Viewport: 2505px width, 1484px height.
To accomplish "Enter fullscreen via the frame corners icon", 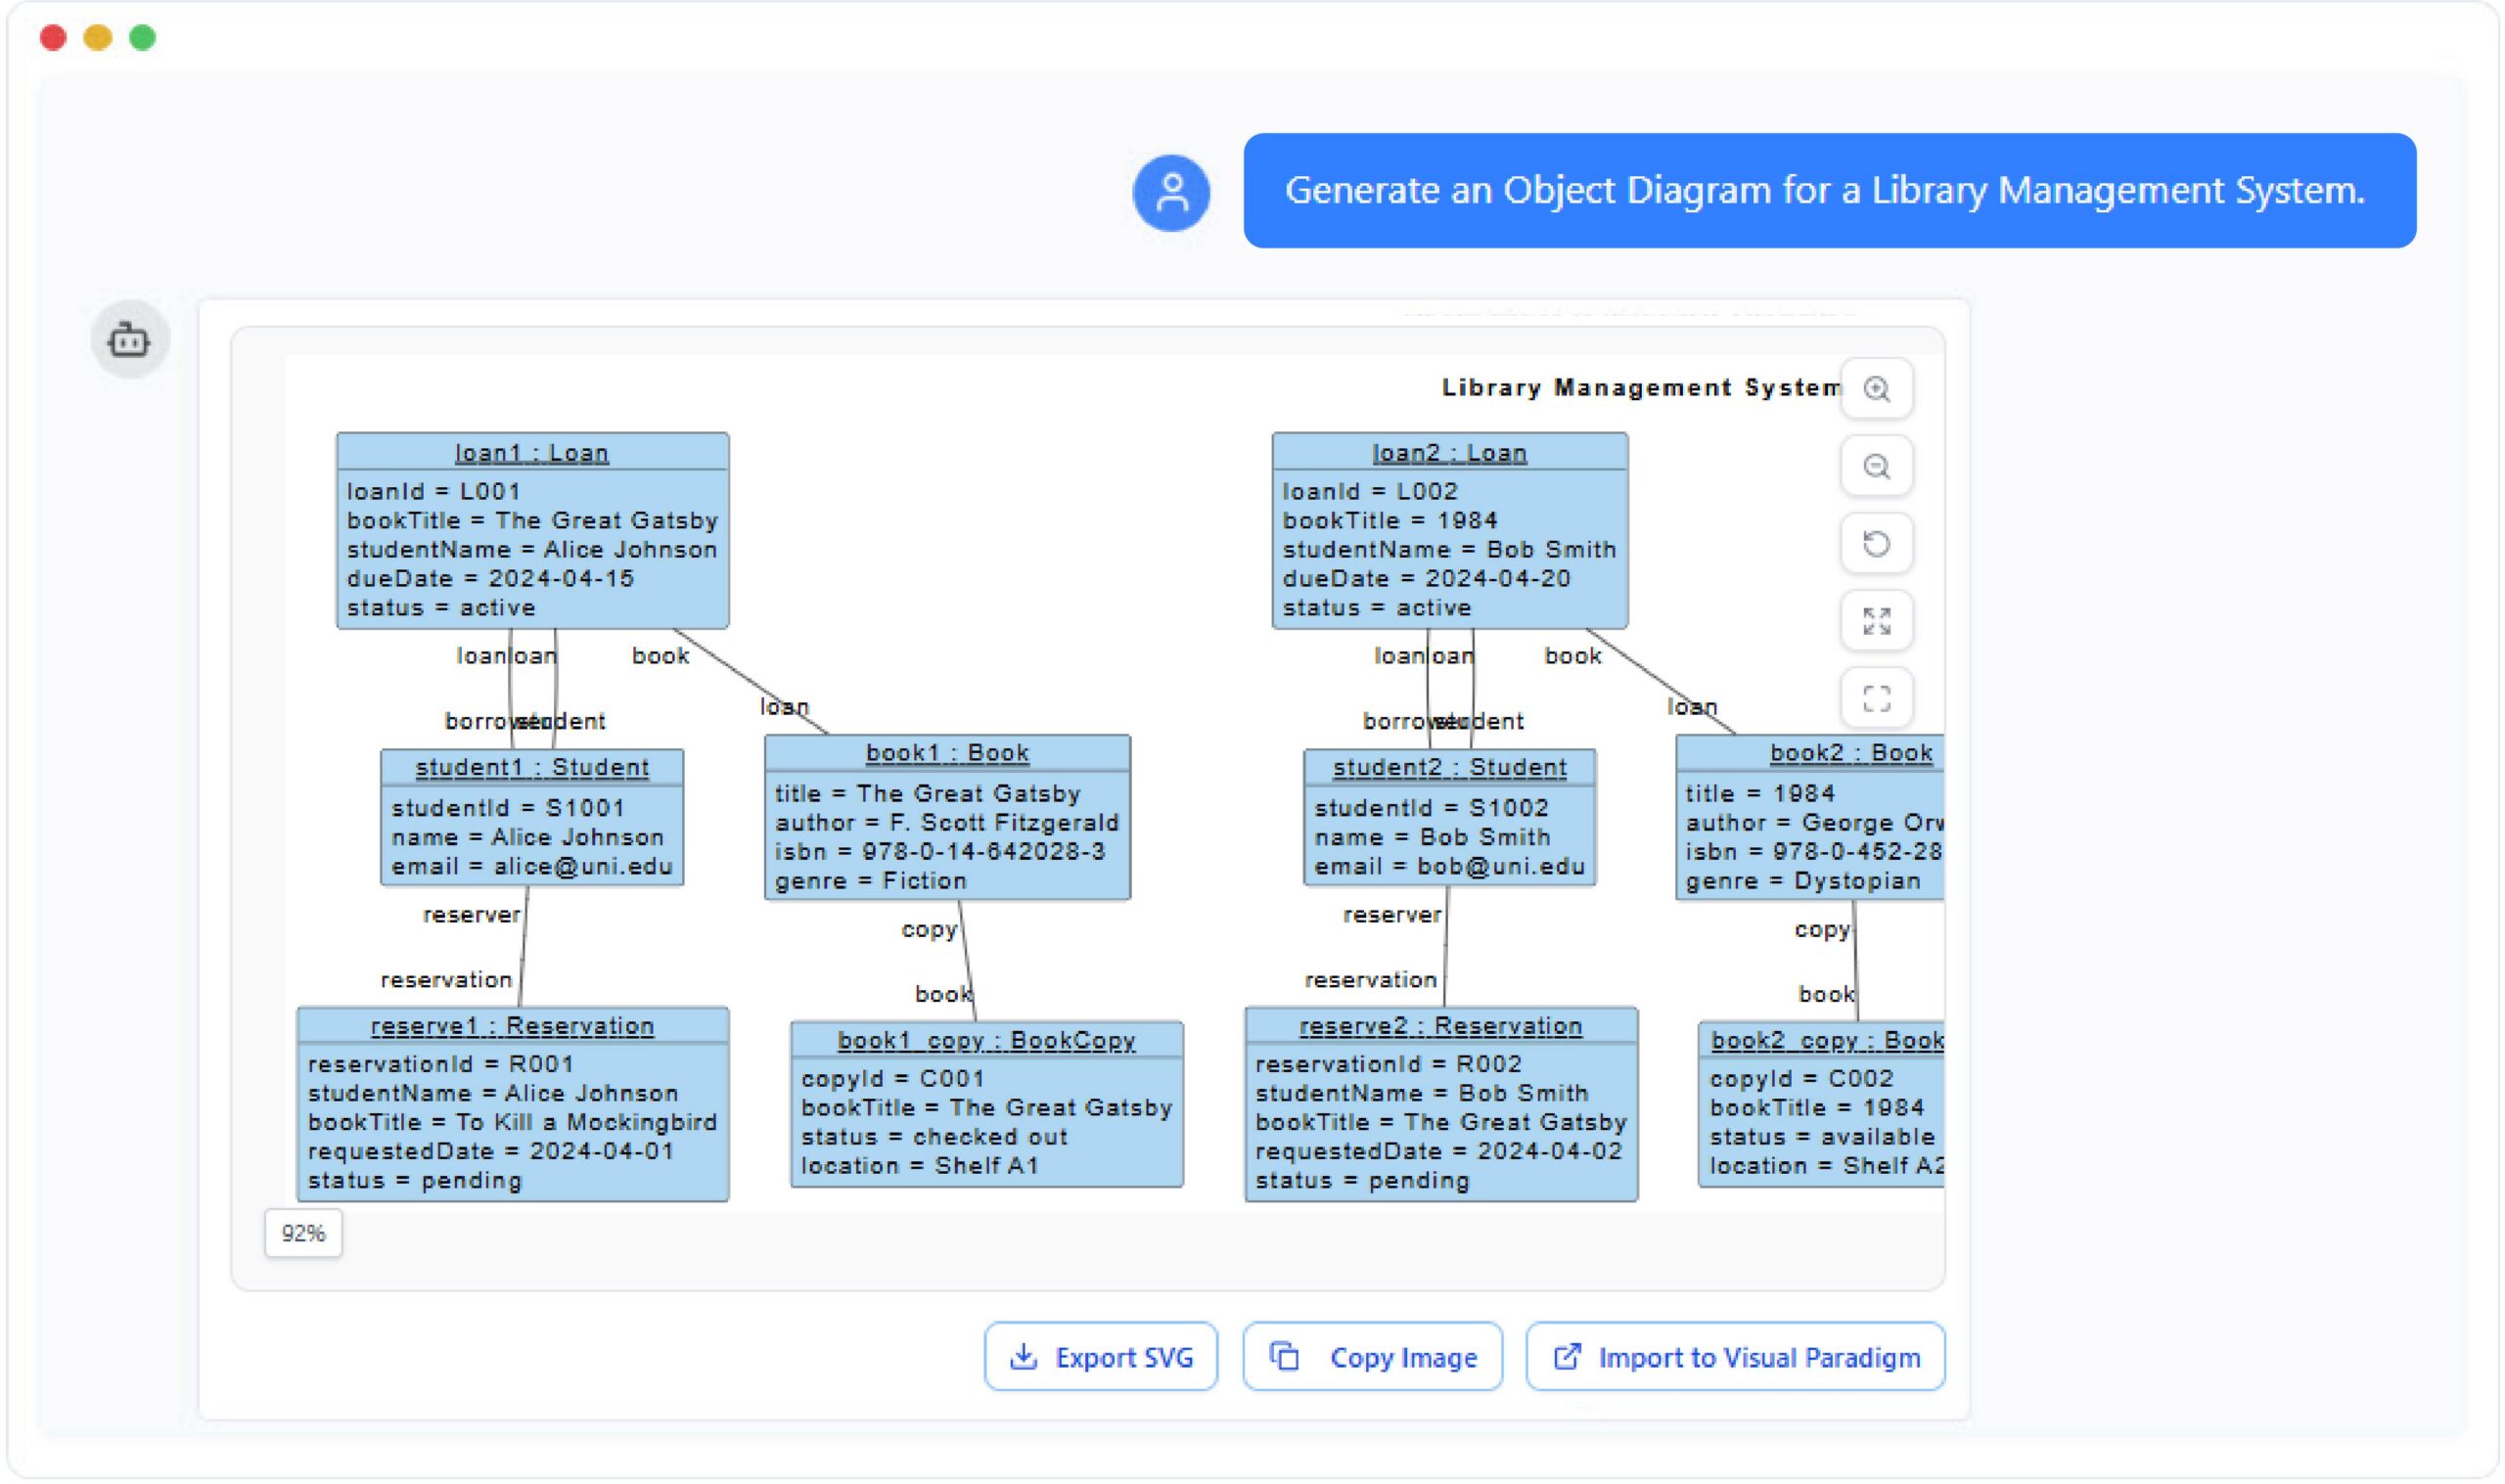I will pyautogui.click(x=1876, y=698).
